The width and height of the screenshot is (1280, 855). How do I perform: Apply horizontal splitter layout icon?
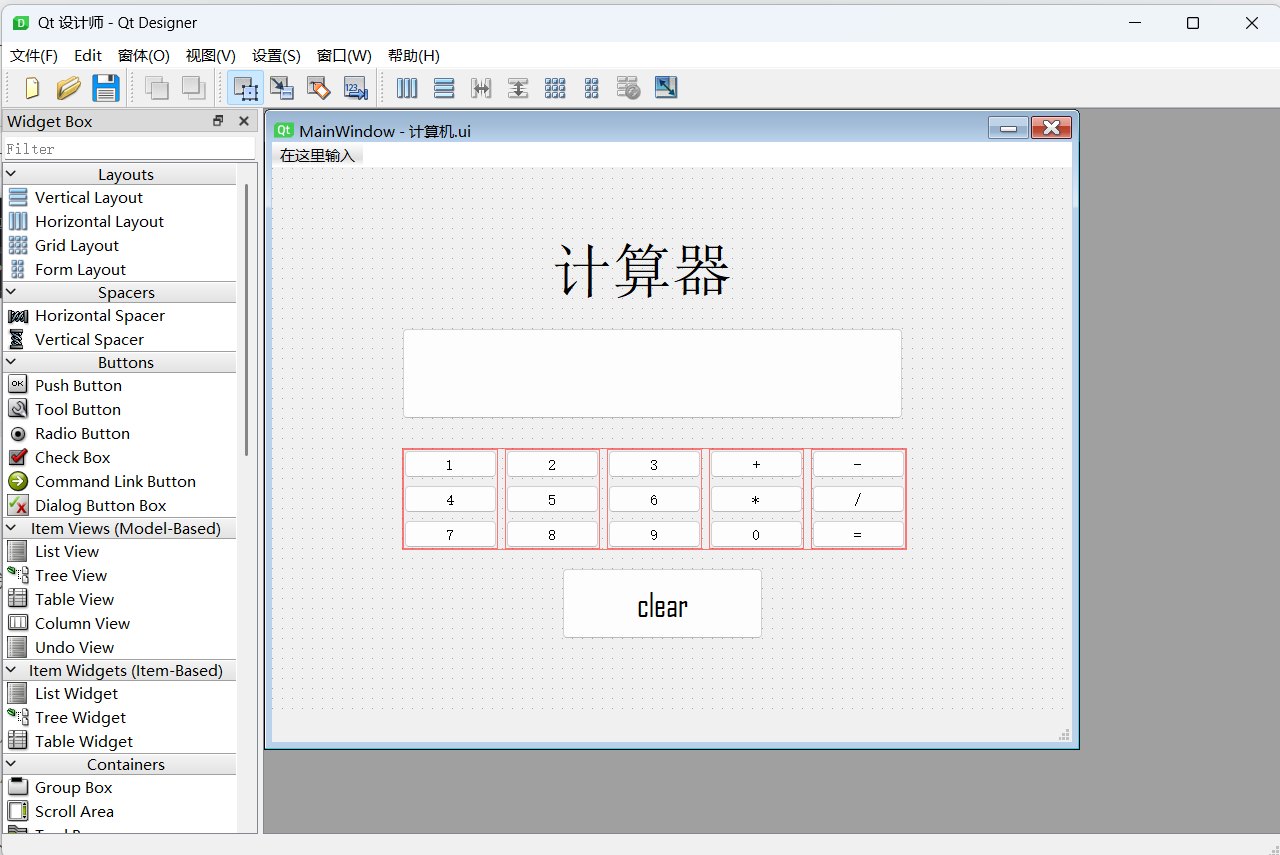481,88
